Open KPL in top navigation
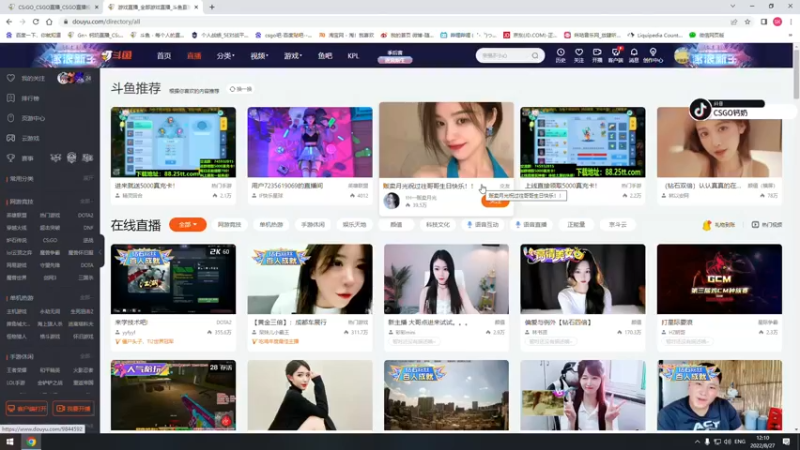The image size is (800, 450). [353, 56]
